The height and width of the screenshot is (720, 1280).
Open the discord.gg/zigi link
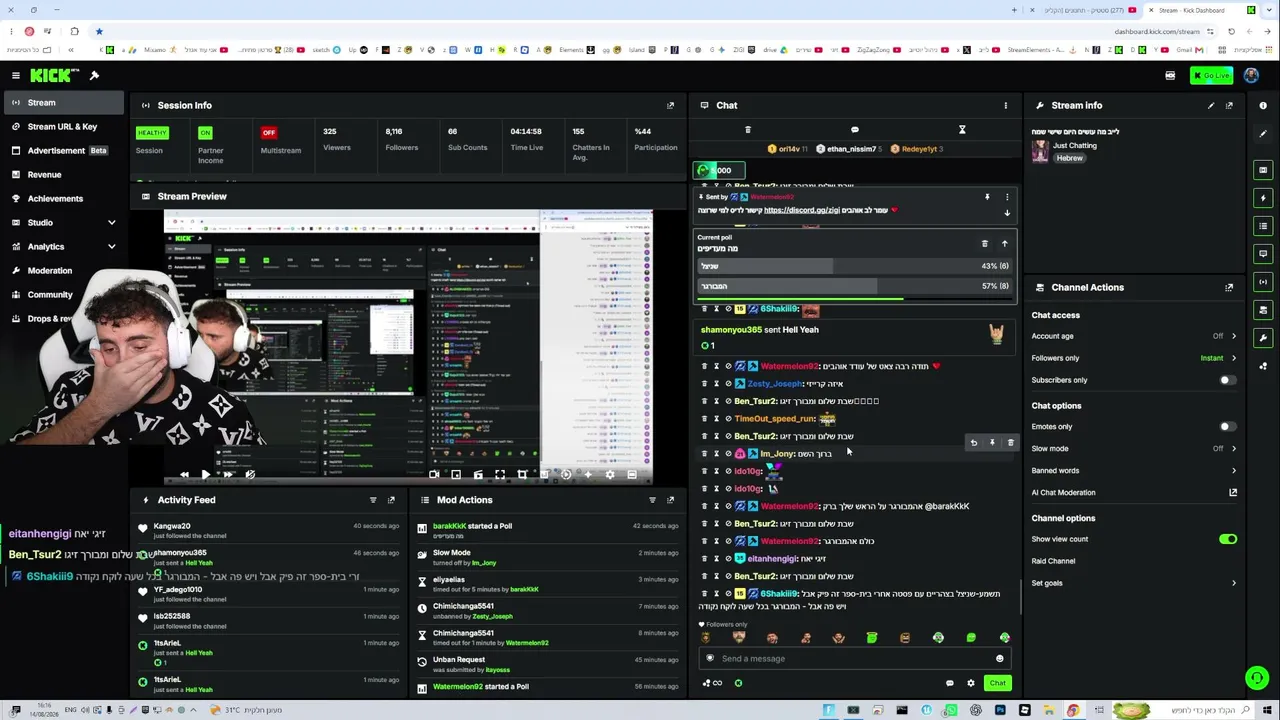(802, 210)
